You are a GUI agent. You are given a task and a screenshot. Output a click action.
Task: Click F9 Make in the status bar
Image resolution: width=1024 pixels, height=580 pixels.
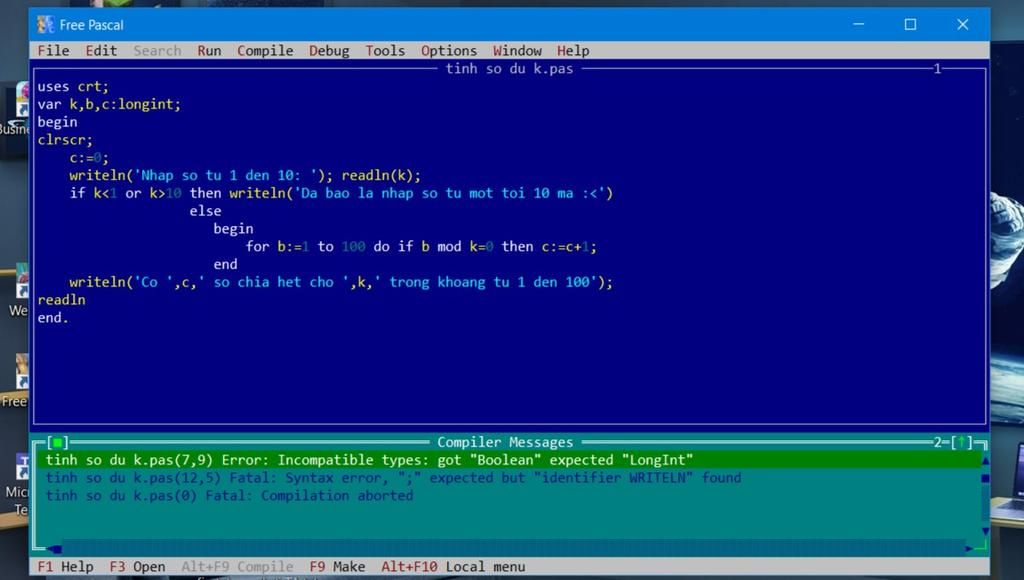338,567
